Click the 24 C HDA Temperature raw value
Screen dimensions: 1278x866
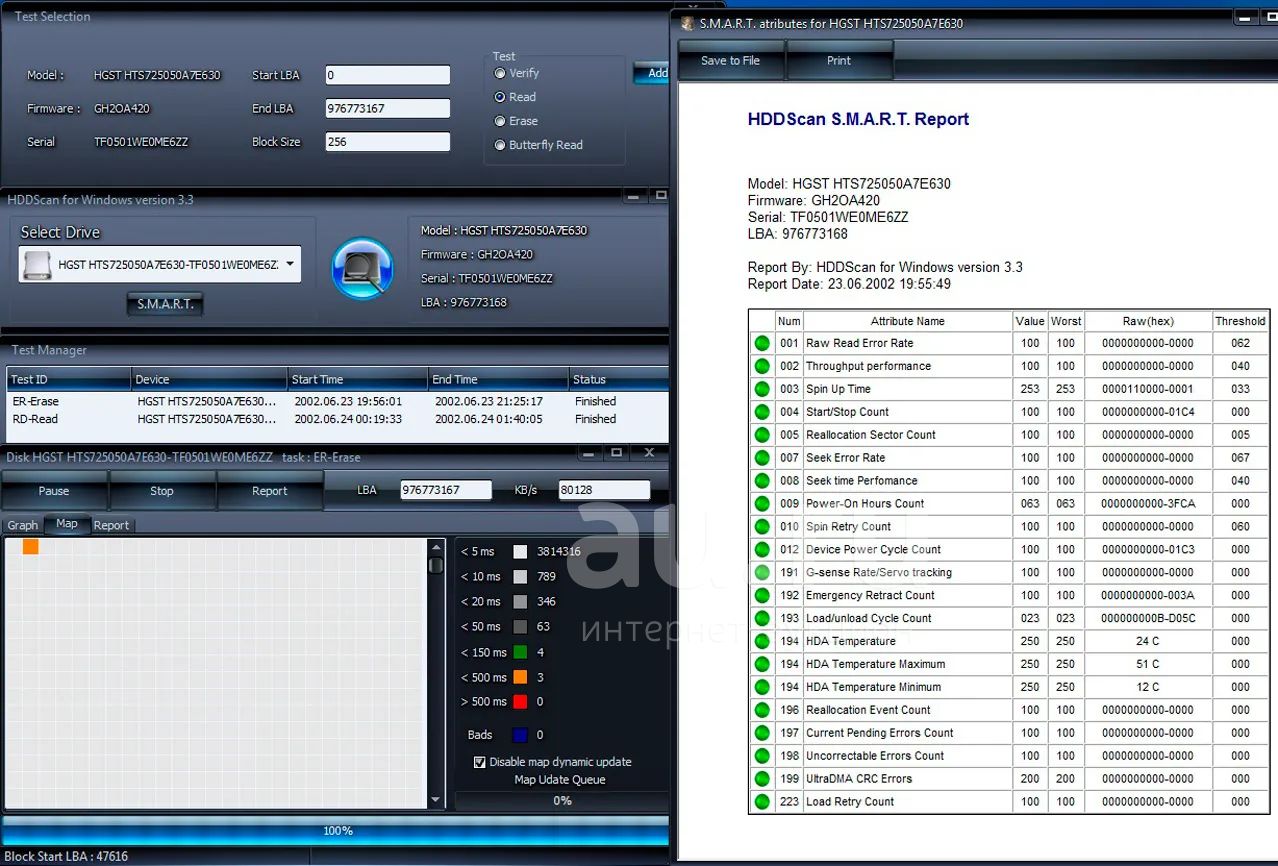[x=1148, y=641]
